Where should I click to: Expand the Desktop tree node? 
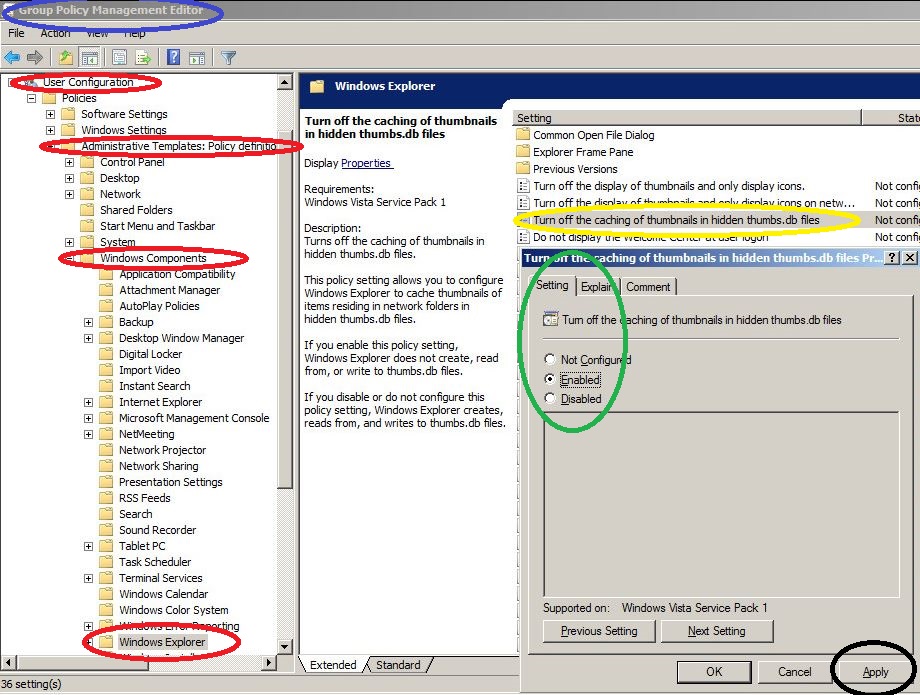[69, 178]
